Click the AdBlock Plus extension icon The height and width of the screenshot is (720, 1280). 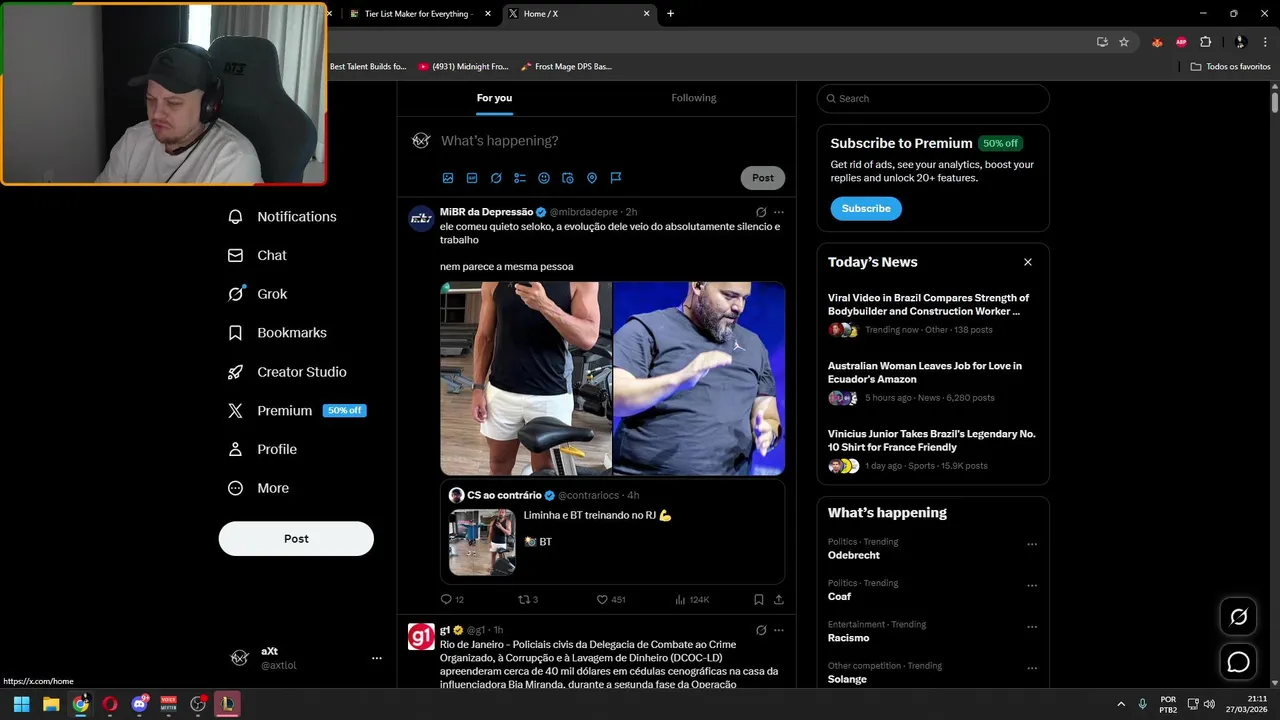tap(1181, 42)
